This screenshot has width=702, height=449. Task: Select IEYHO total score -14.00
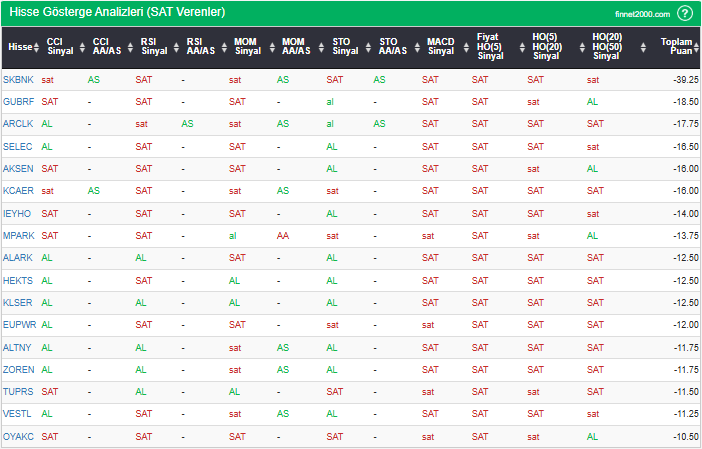point(686,214)
